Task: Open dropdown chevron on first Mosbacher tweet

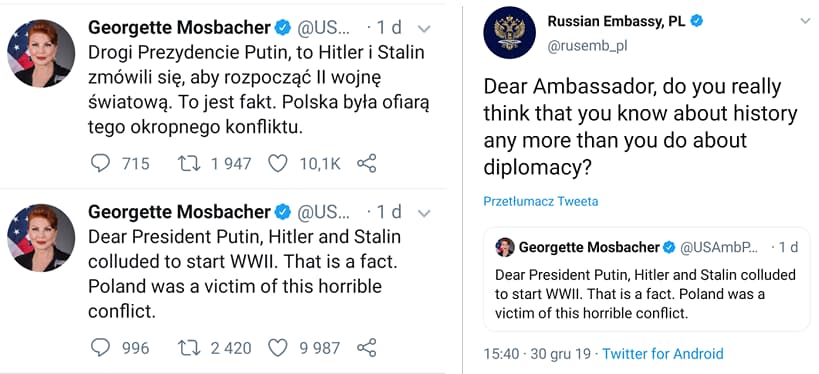Action: pos(424,29)
